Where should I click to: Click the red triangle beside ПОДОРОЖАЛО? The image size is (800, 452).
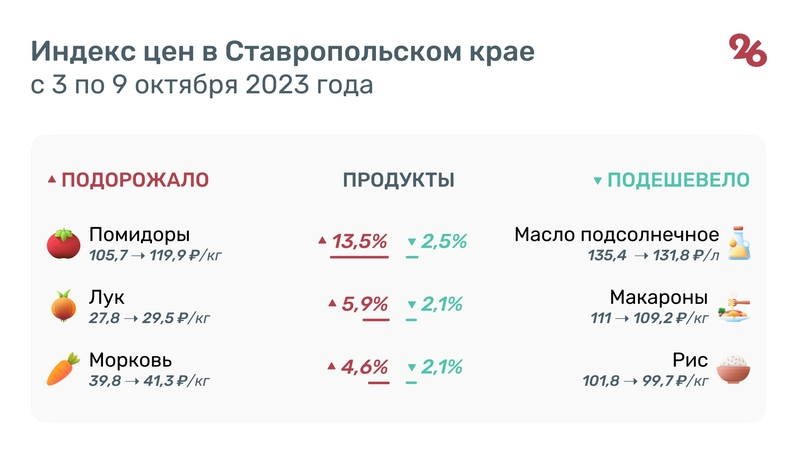coord(52,181)
